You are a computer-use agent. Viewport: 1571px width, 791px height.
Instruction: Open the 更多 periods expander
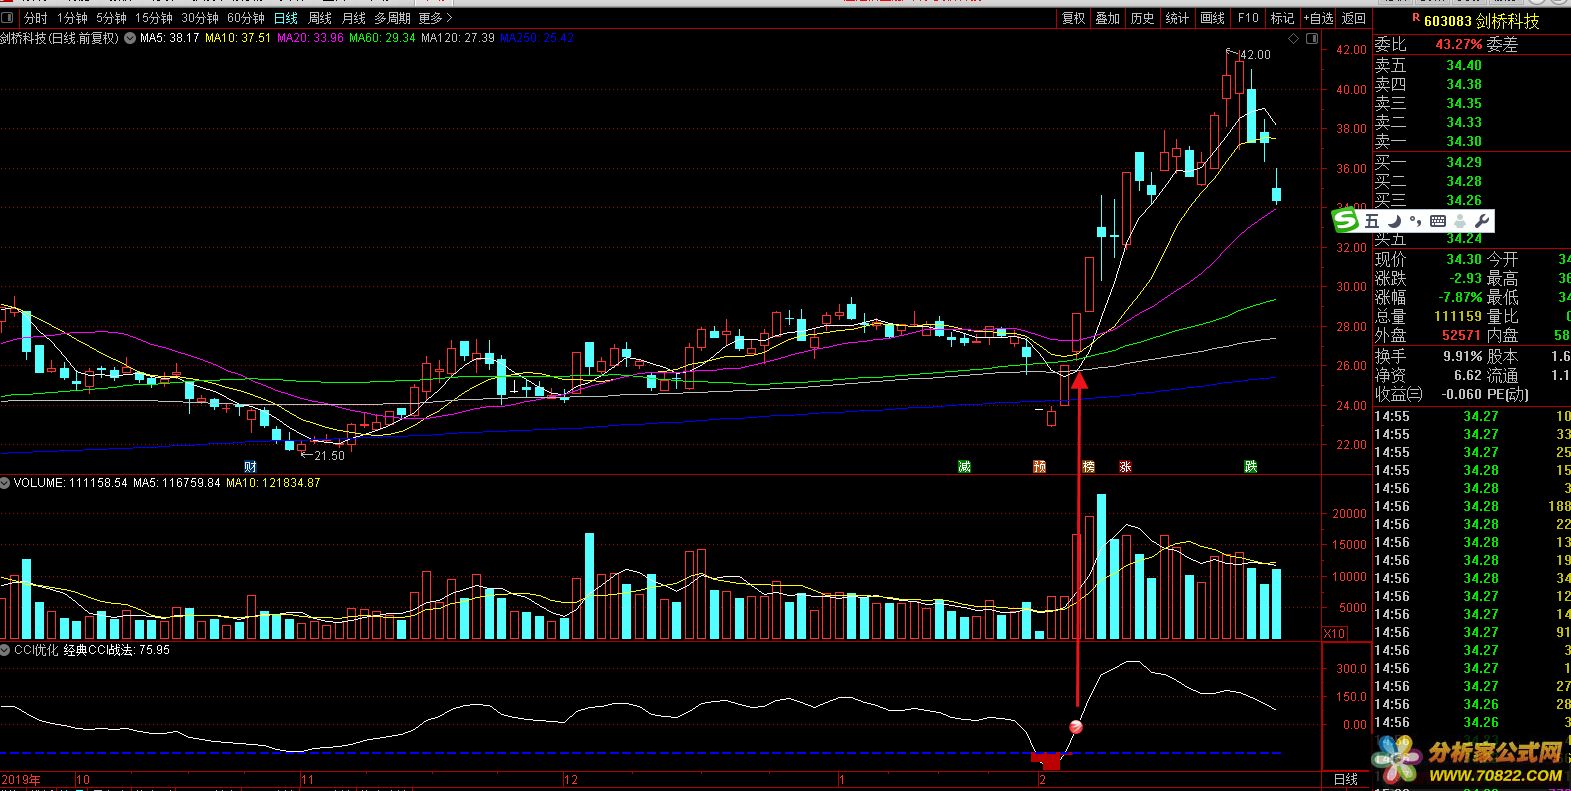(x=435, y=18)
